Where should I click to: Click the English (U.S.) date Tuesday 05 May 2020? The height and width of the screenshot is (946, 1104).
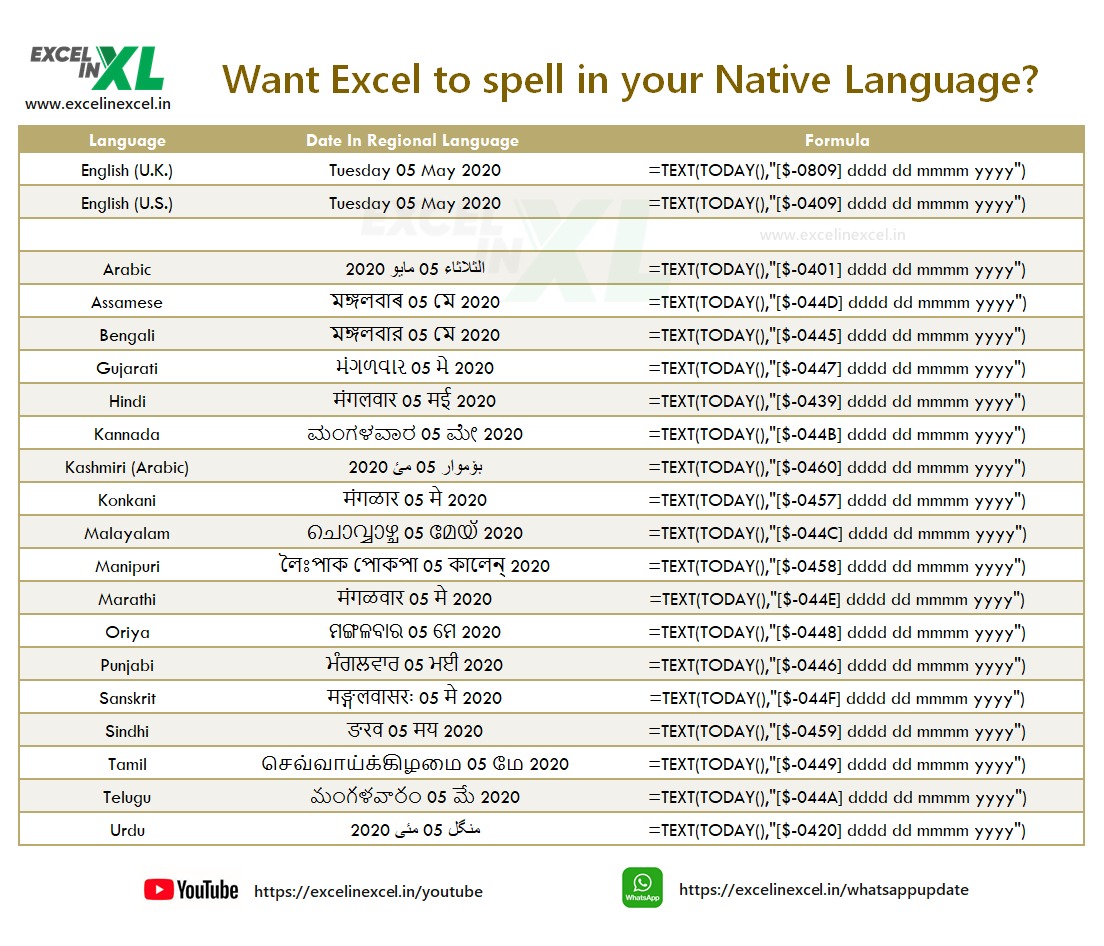415,203
